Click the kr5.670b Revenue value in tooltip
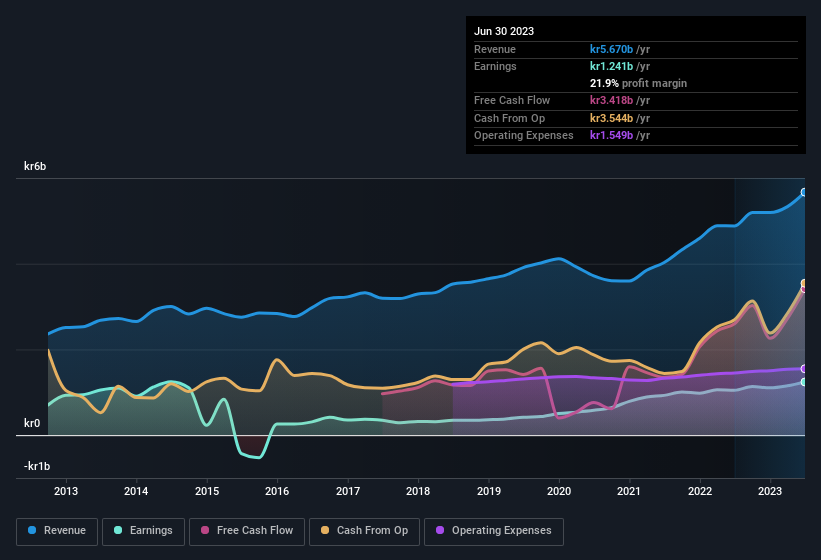Screen dimensions: 821x560 (619, 49)
